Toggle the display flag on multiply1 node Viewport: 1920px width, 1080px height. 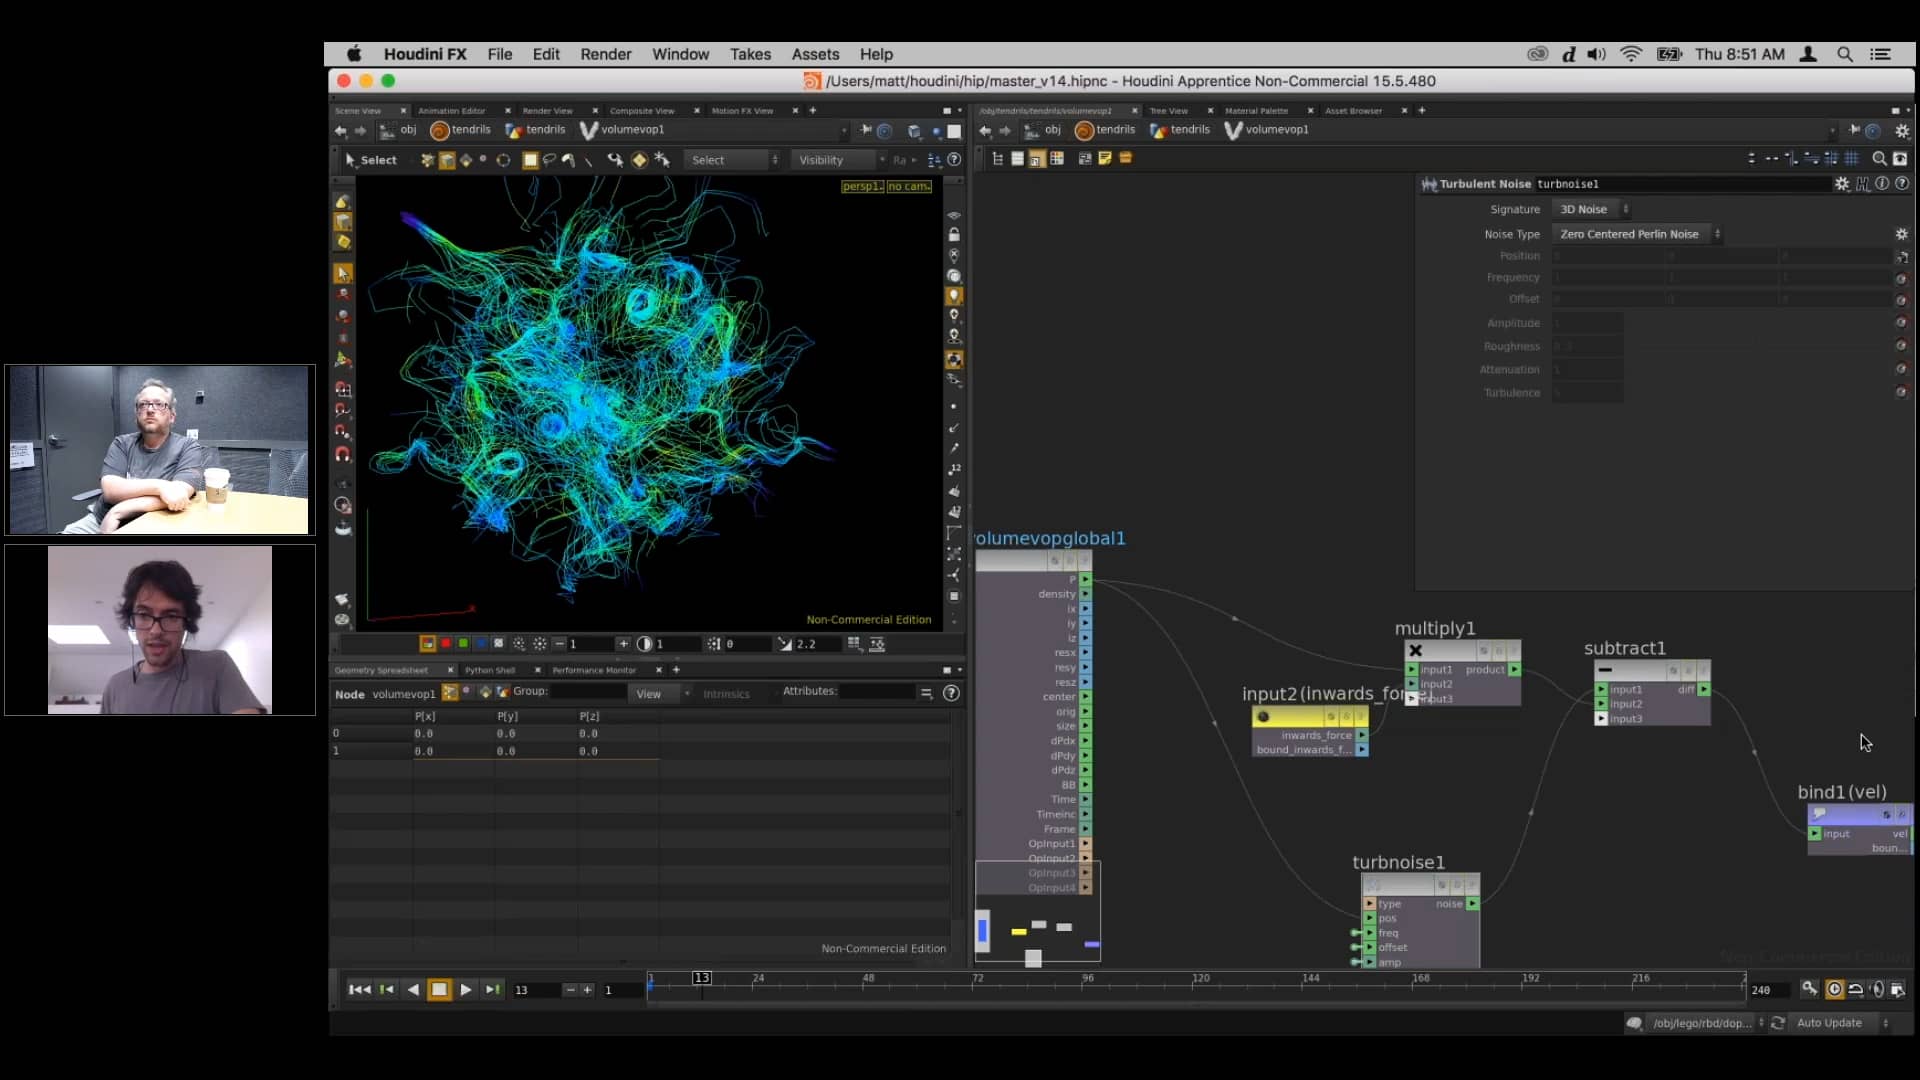click(1513, 650)
